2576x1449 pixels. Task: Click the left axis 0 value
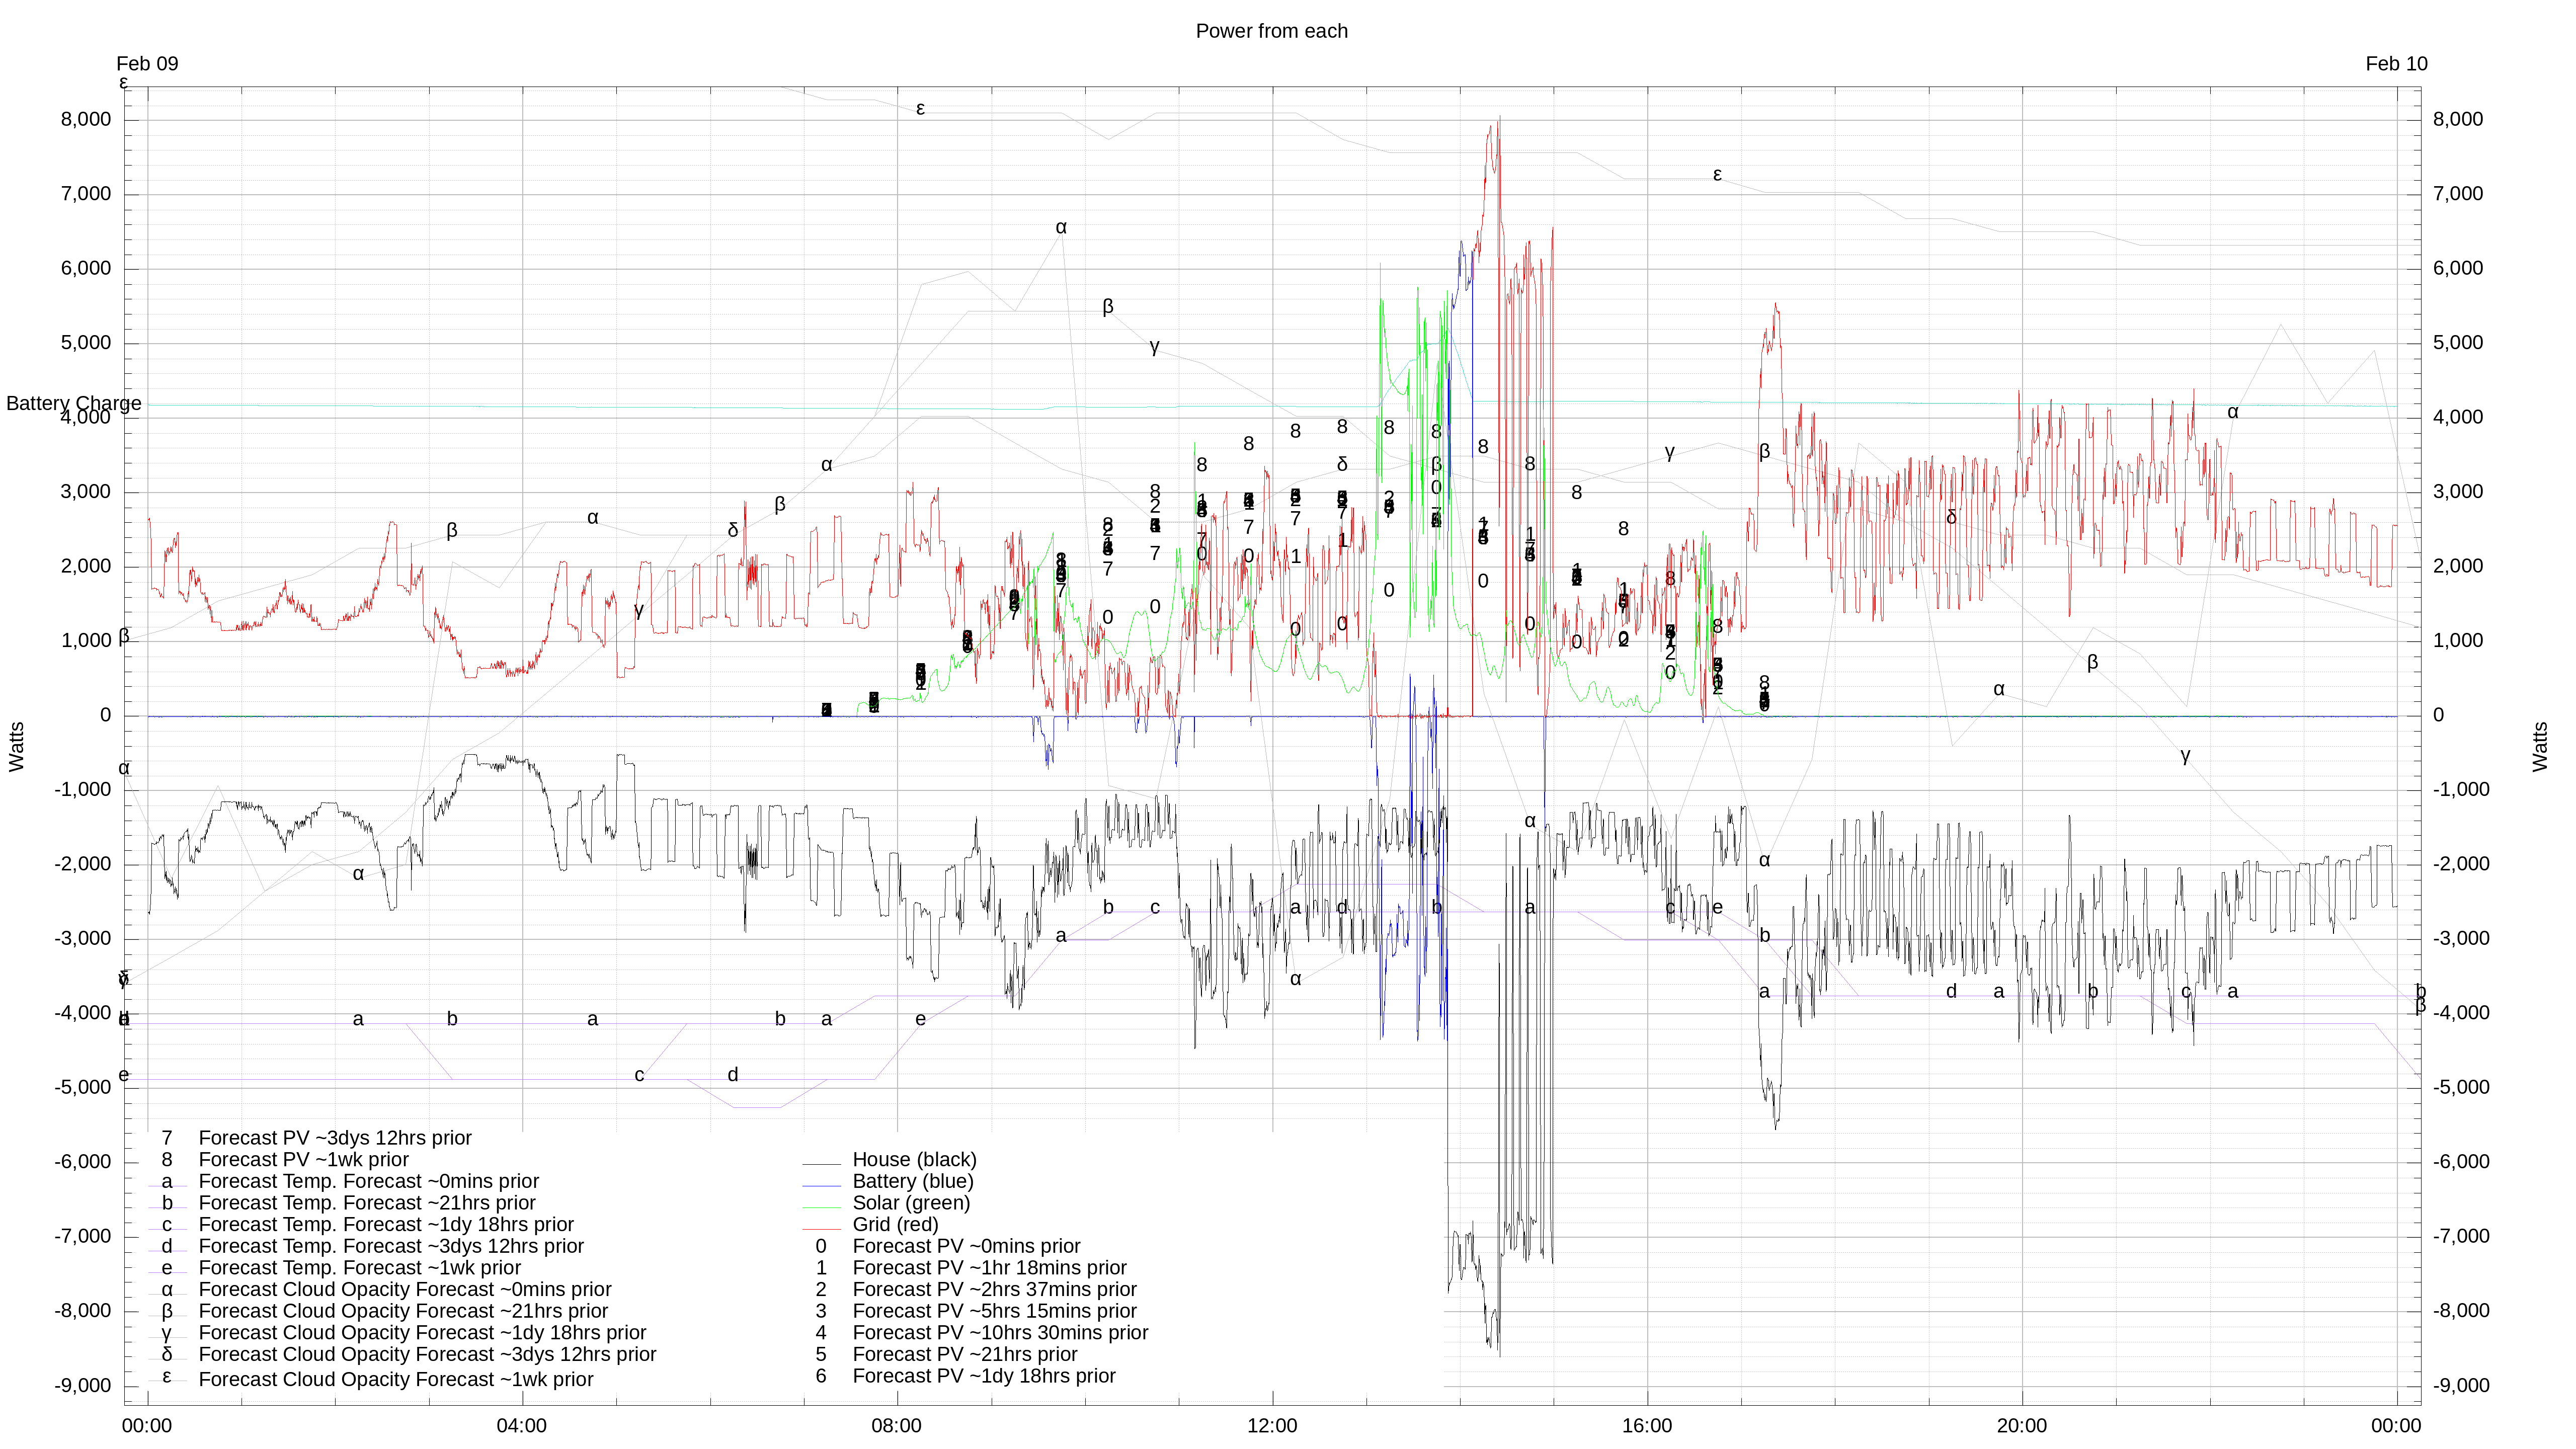coord(105,715)
